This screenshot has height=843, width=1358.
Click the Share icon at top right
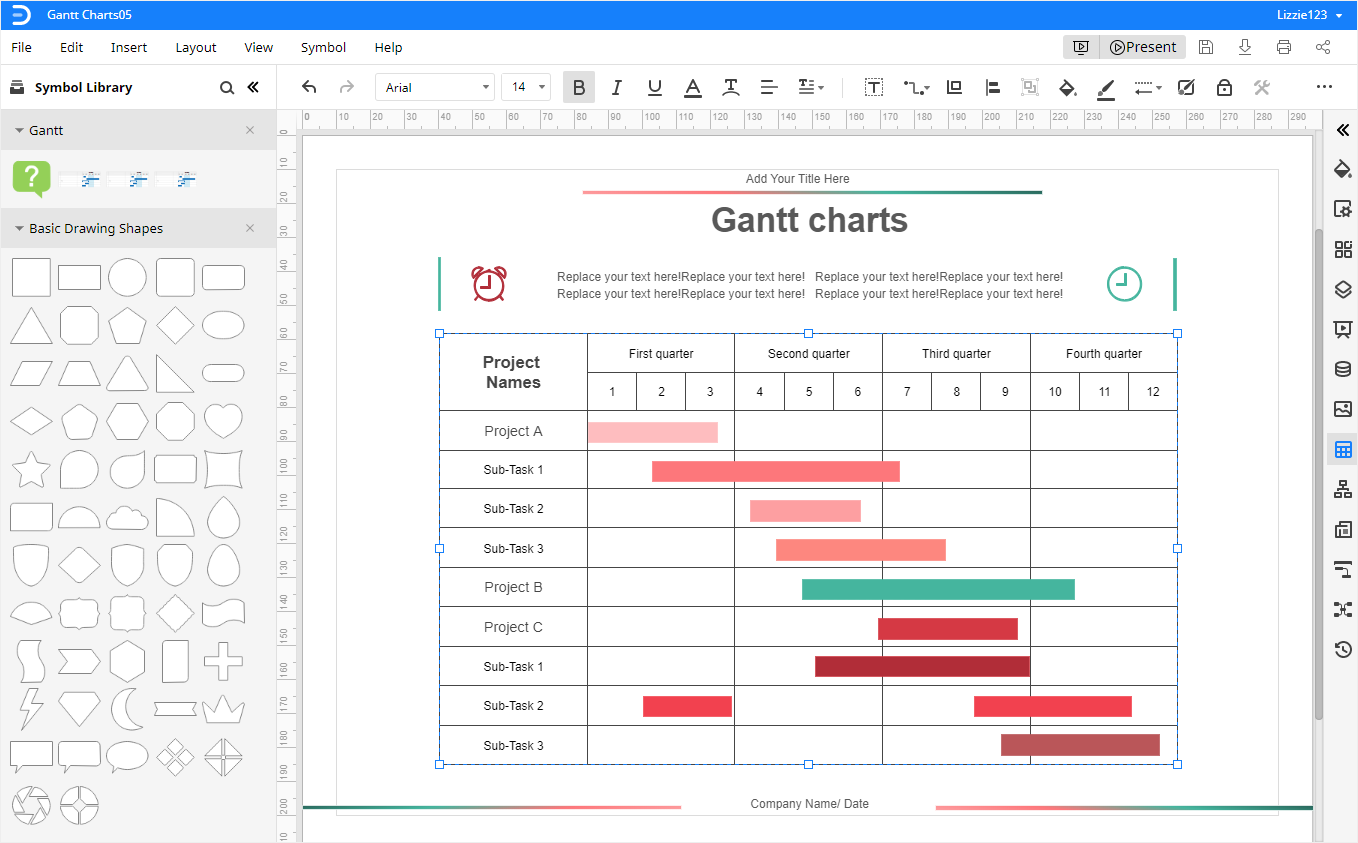click(1323, 46)
